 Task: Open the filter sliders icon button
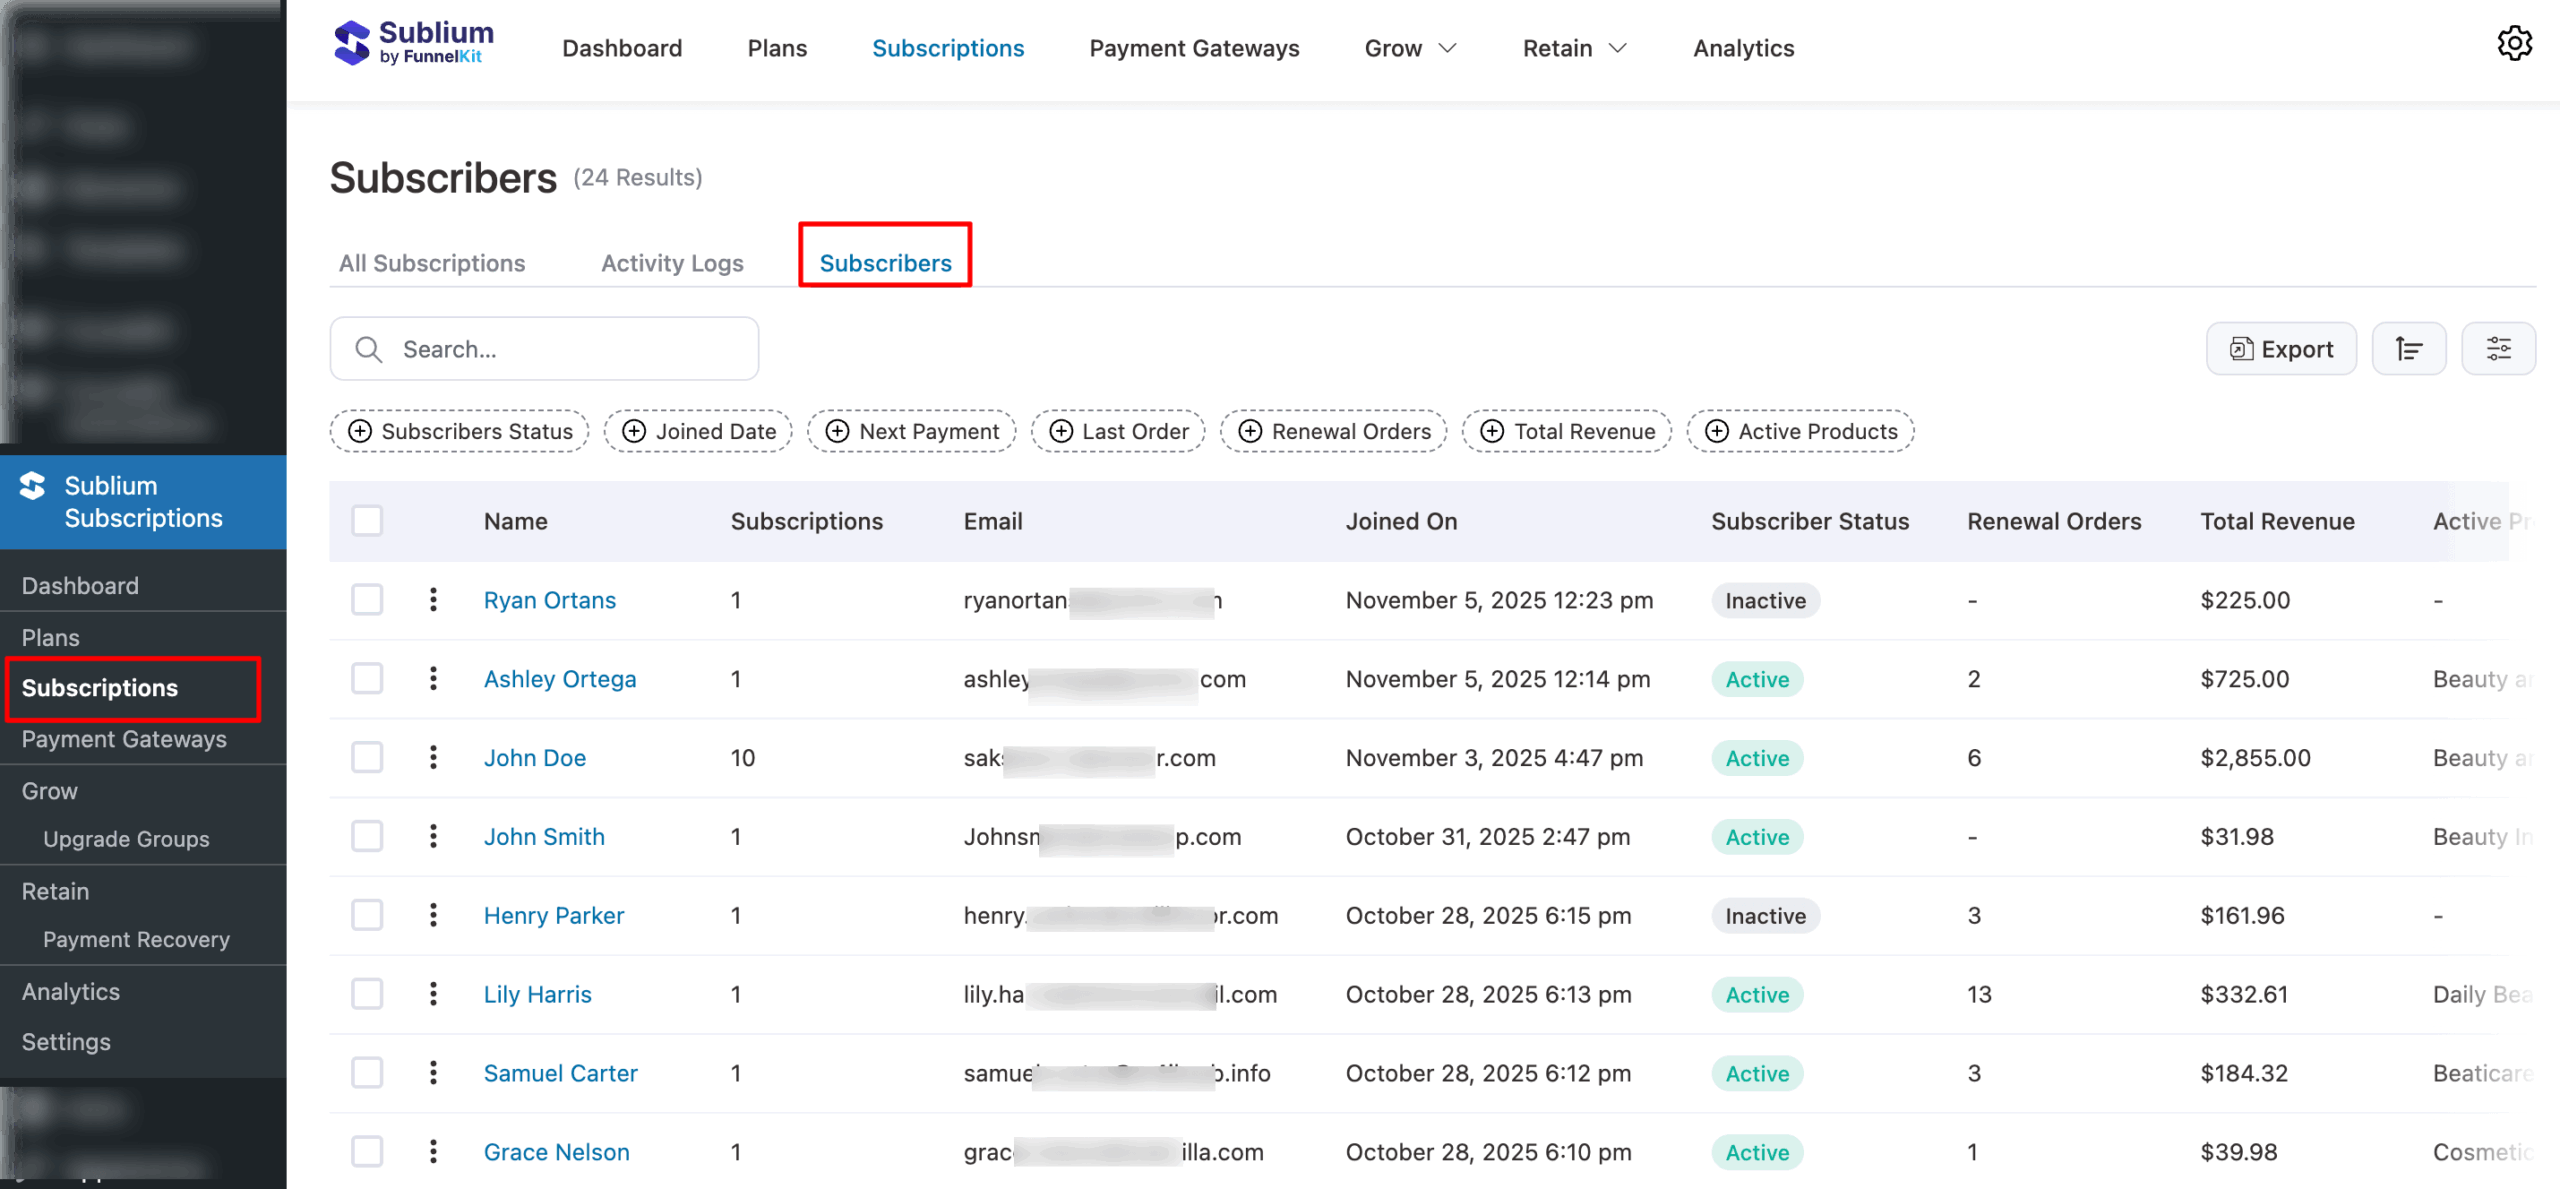[x=2498, y=349]
